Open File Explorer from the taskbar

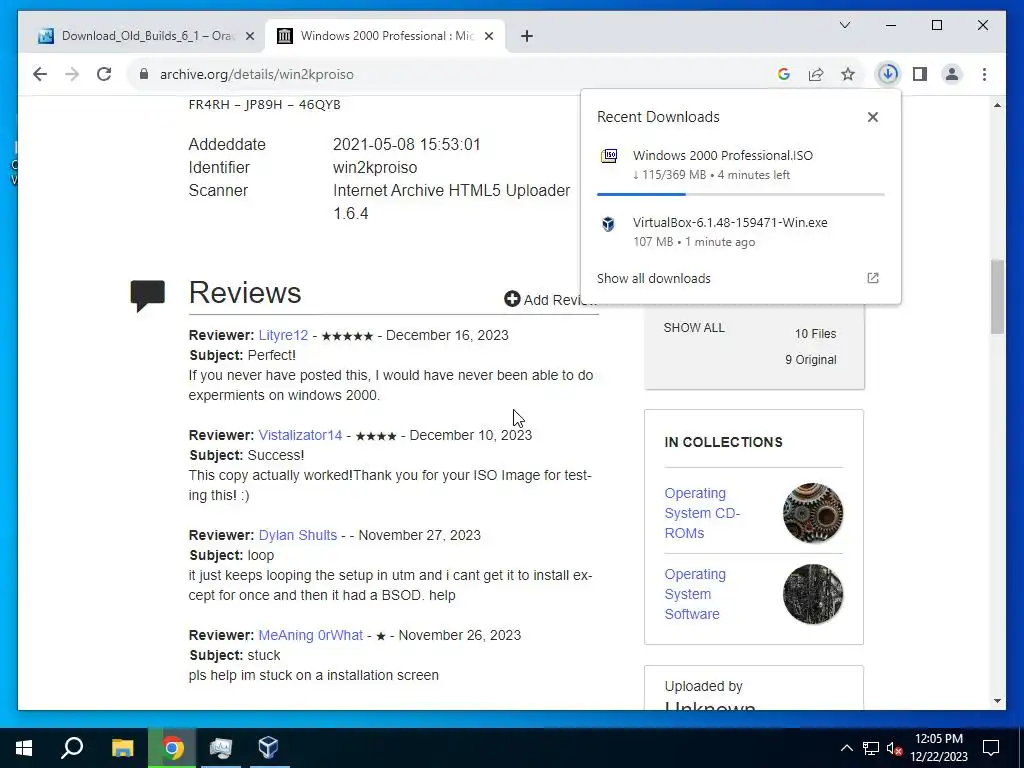122,748
